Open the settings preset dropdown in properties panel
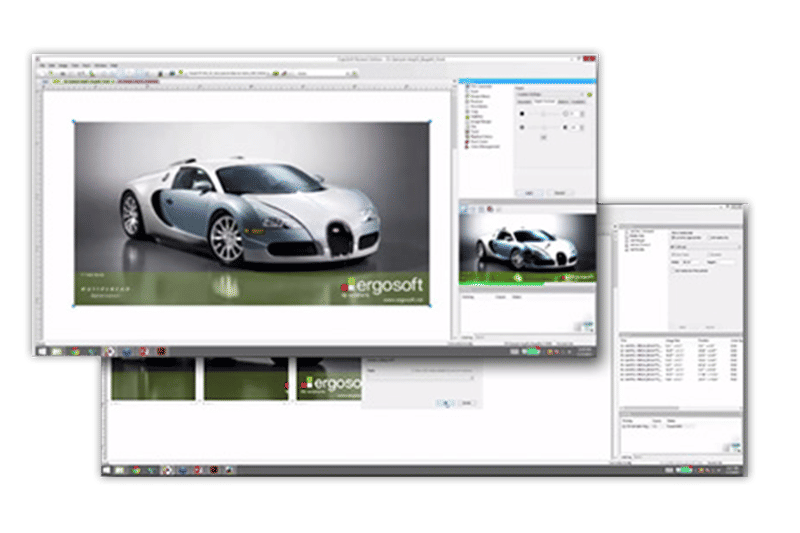This screenshot has height=533, width=800. tap(550, 94)
